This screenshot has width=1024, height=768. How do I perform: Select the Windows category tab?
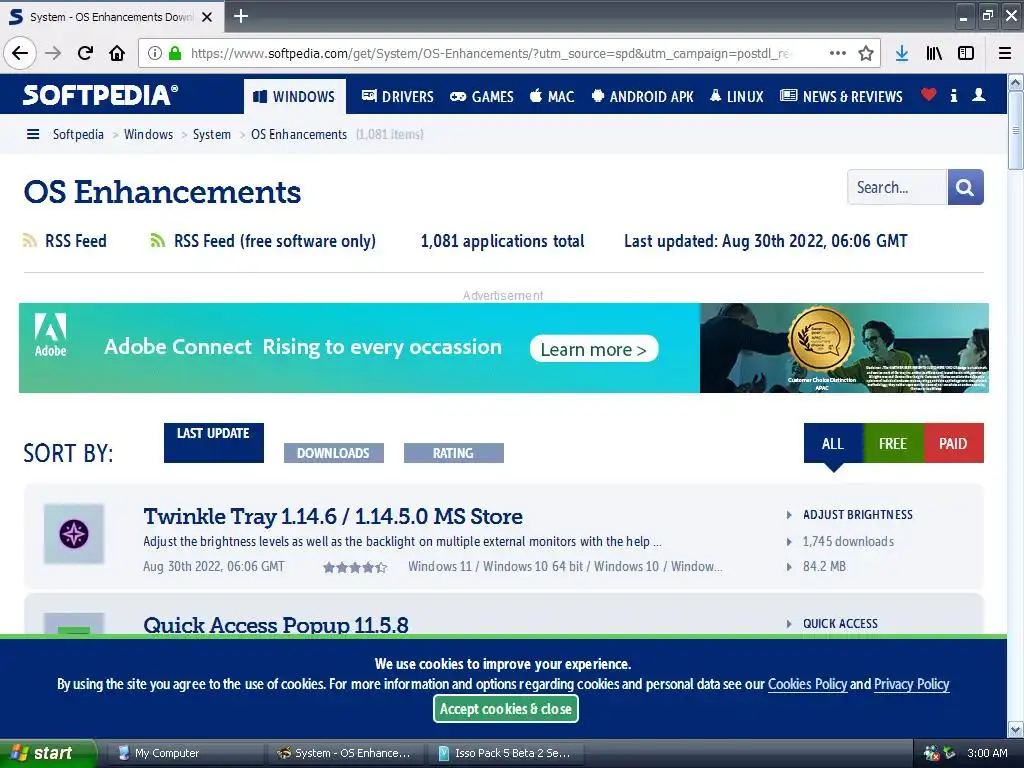pos(295,96)
